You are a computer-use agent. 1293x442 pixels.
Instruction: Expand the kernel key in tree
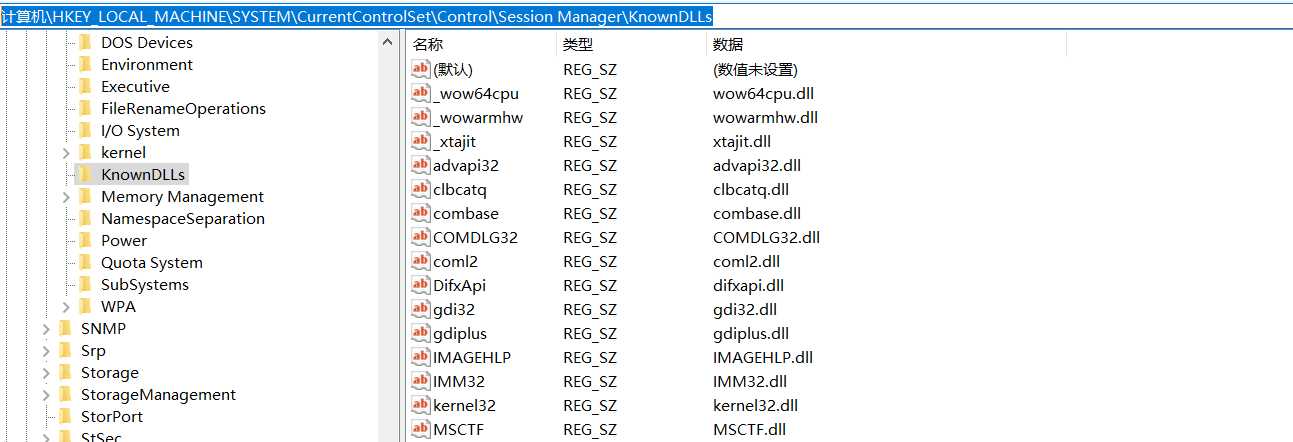[66, 153]
